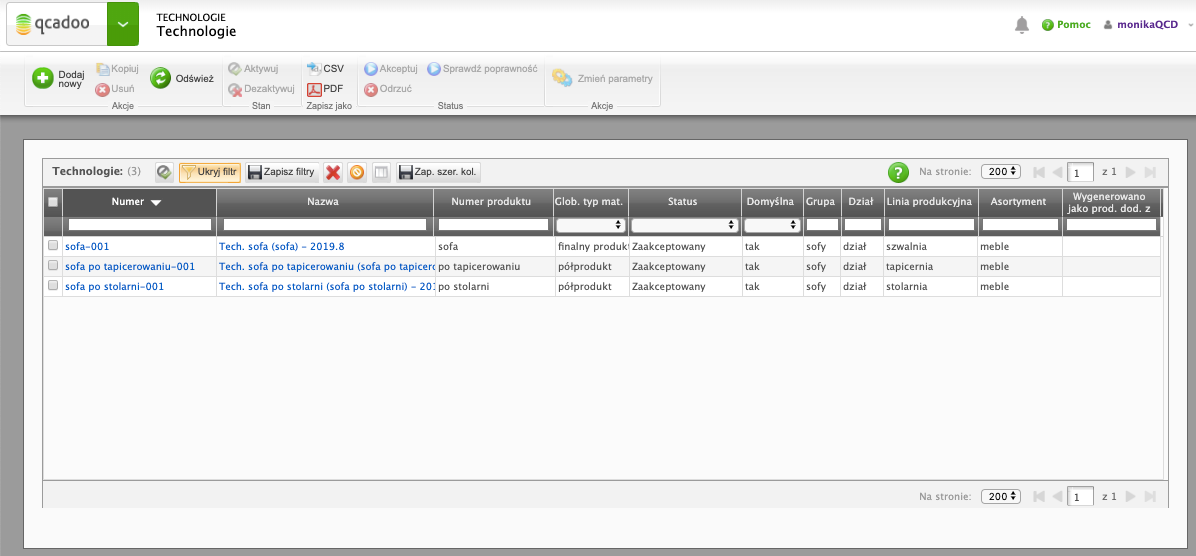The image size is (1196, 556).
Task: Click the Usuń delete button
Action: [x=115, y=89]
